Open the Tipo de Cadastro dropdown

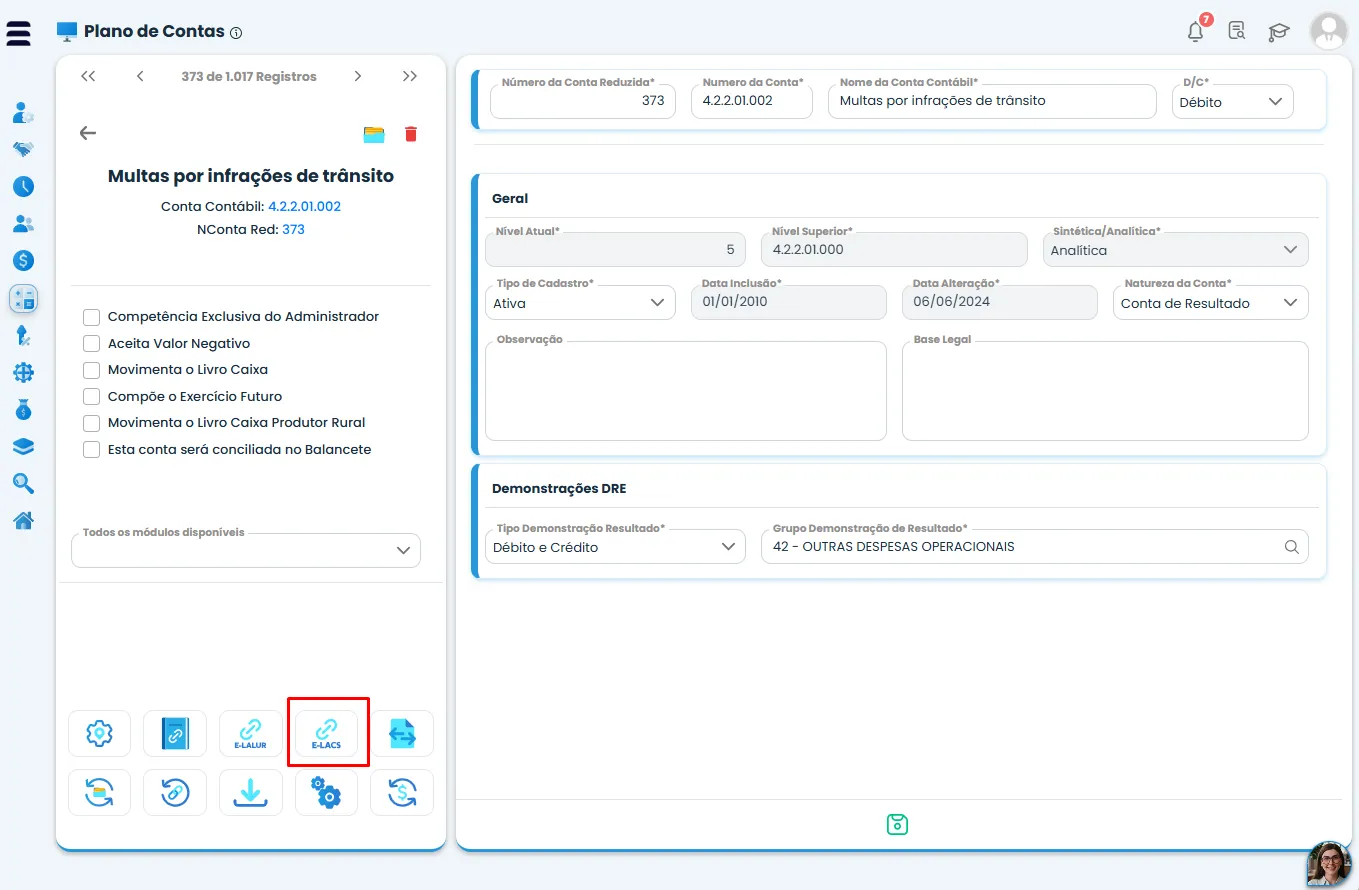pyautogui.click(x=580, y=302)
